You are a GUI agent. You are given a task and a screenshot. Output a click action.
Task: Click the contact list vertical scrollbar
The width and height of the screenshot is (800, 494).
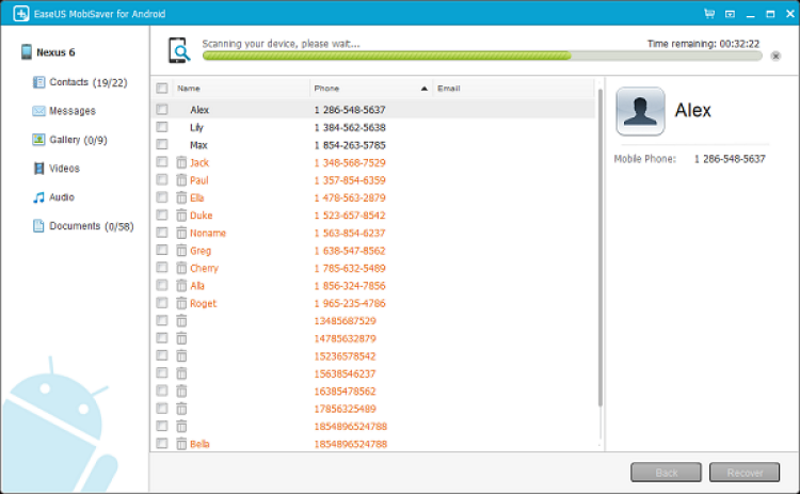600,248
